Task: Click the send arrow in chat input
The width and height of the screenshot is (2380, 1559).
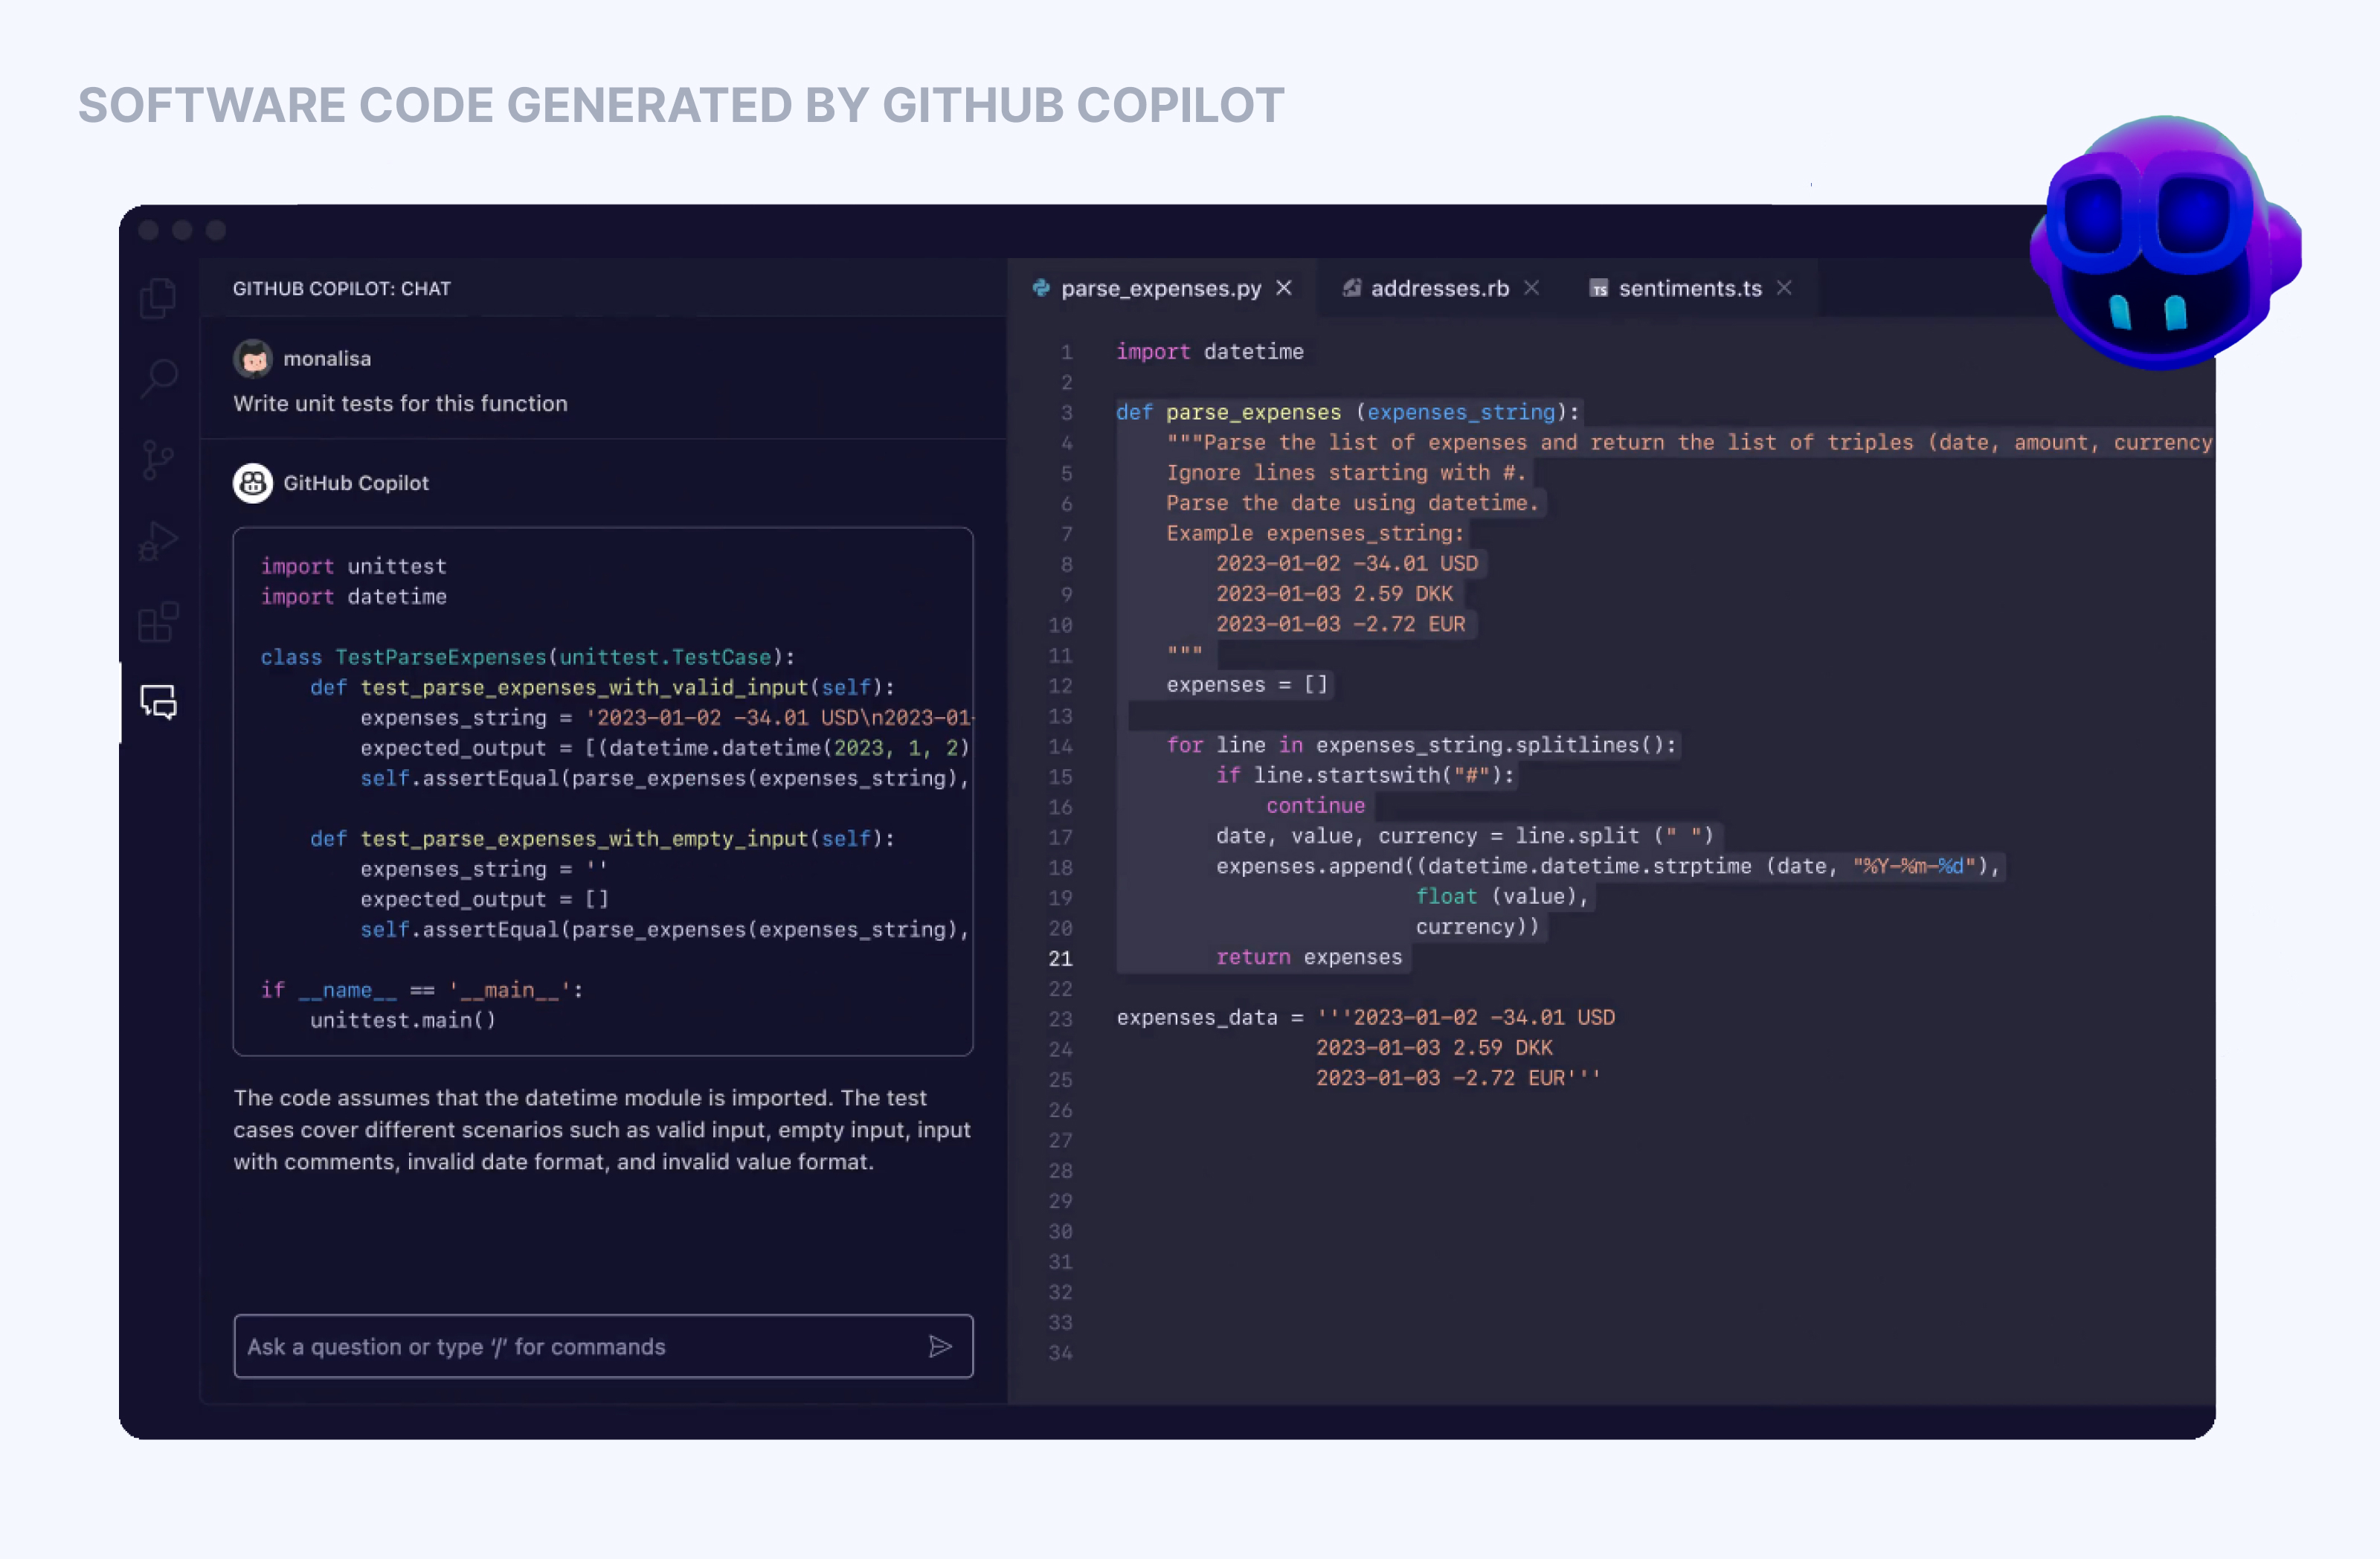Action: [x=940, y=1346]
